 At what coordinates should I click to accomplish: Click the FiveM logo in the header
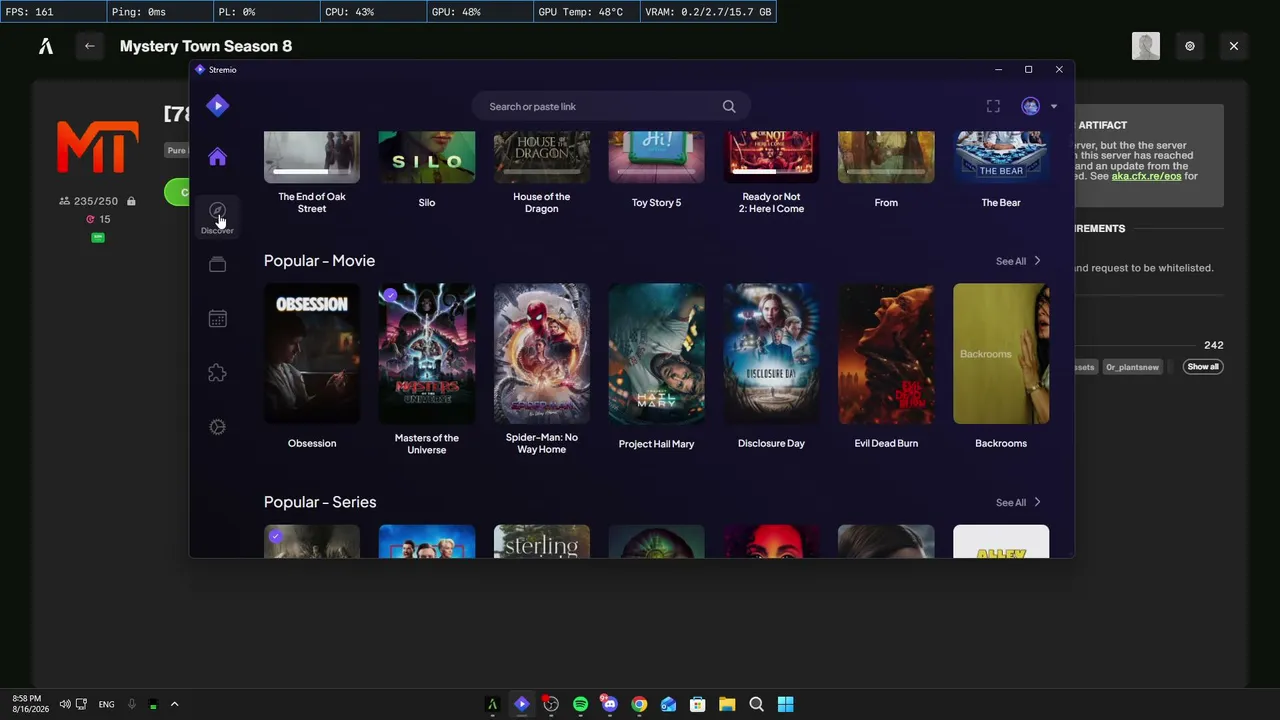pos(46,46)
